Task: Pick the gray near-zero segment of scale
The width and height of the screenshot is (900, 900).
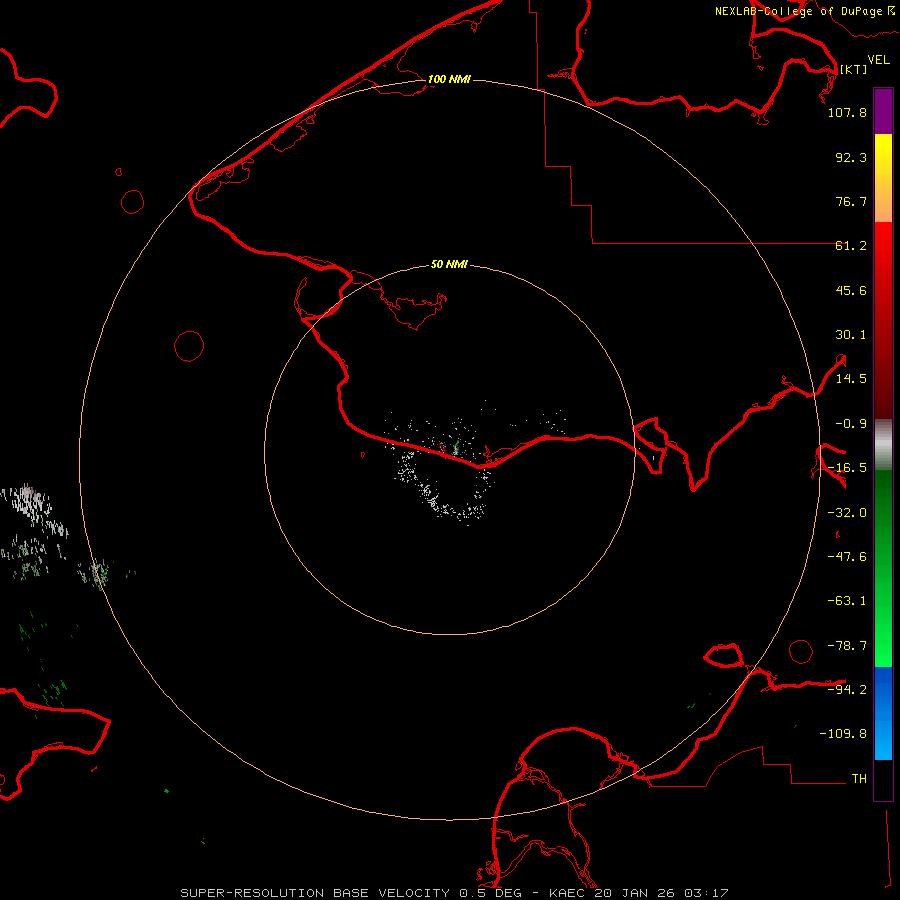Action: point(883,445)
